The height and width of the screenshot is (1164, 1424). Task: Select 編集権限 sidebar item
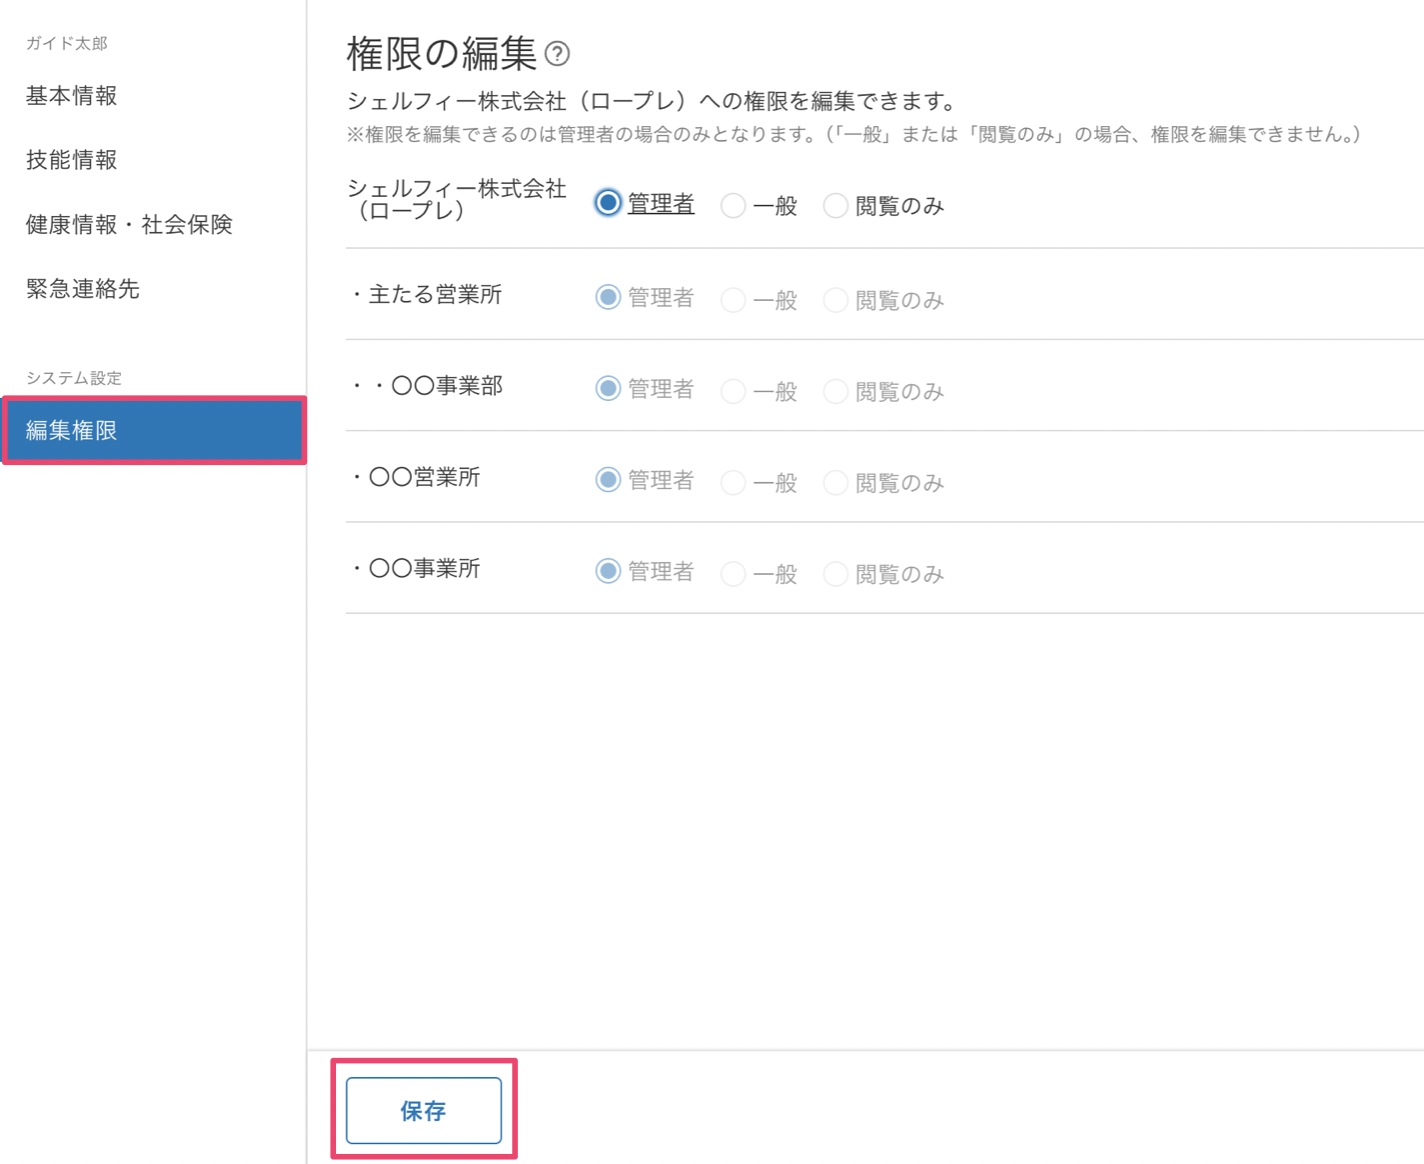click(153, 430)
